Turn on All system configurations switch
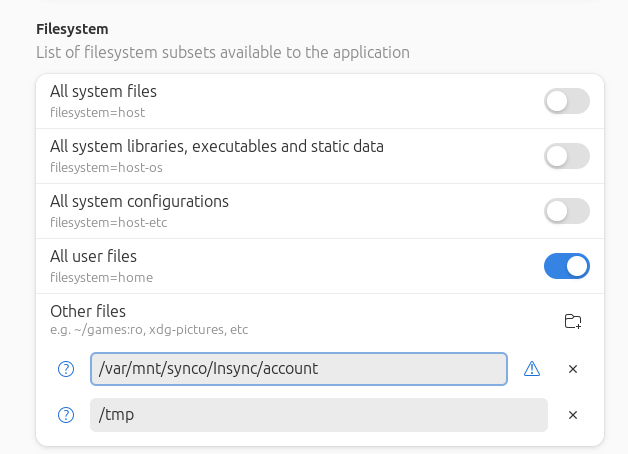The height and width of the screenshot is (454, 628). click(x=566, y=211)
